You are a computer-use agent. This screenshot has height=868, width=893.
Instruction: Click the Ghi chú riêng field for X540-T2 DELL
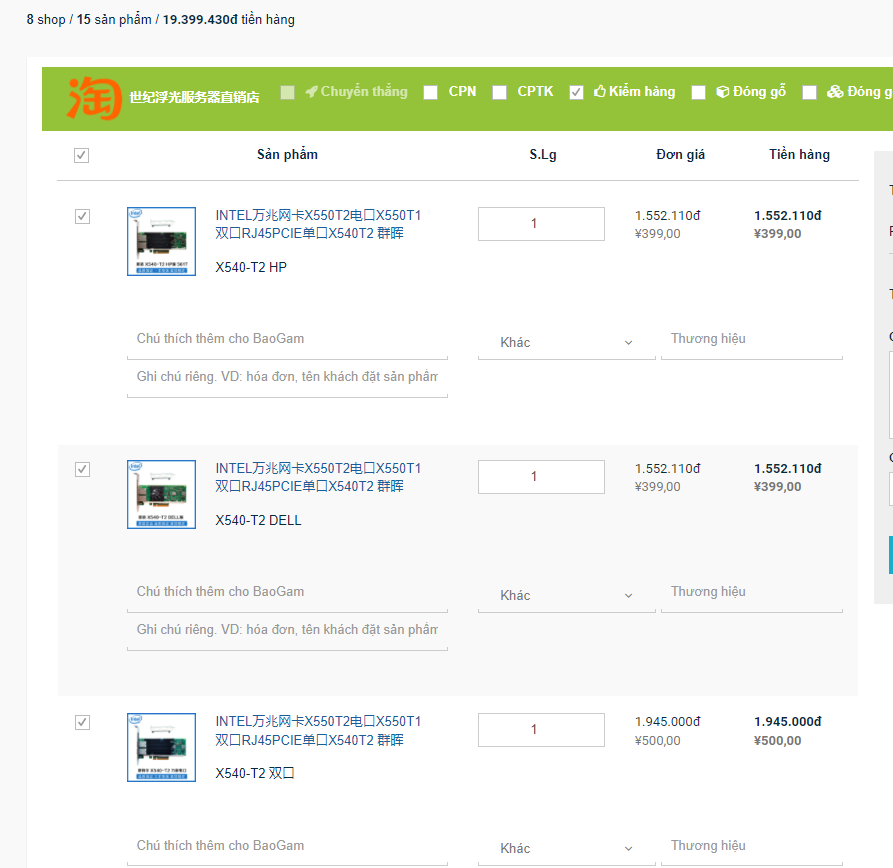[287, 630]
